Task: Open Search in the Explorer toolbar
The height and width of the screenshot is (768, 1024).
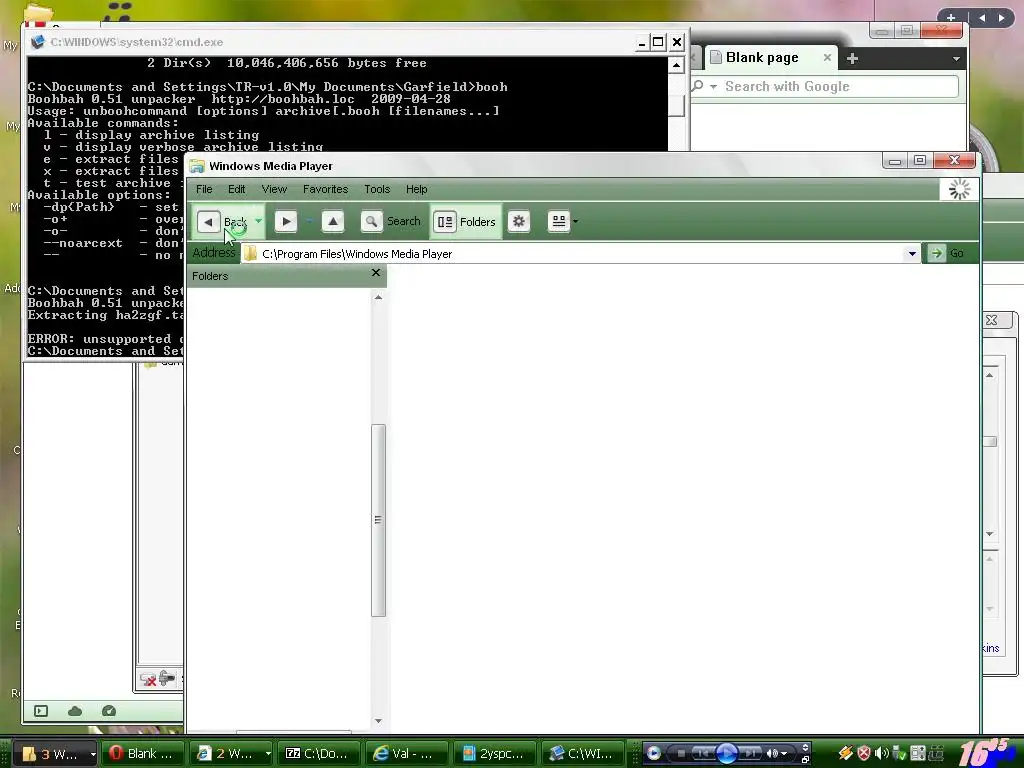Action: point(391,222)
